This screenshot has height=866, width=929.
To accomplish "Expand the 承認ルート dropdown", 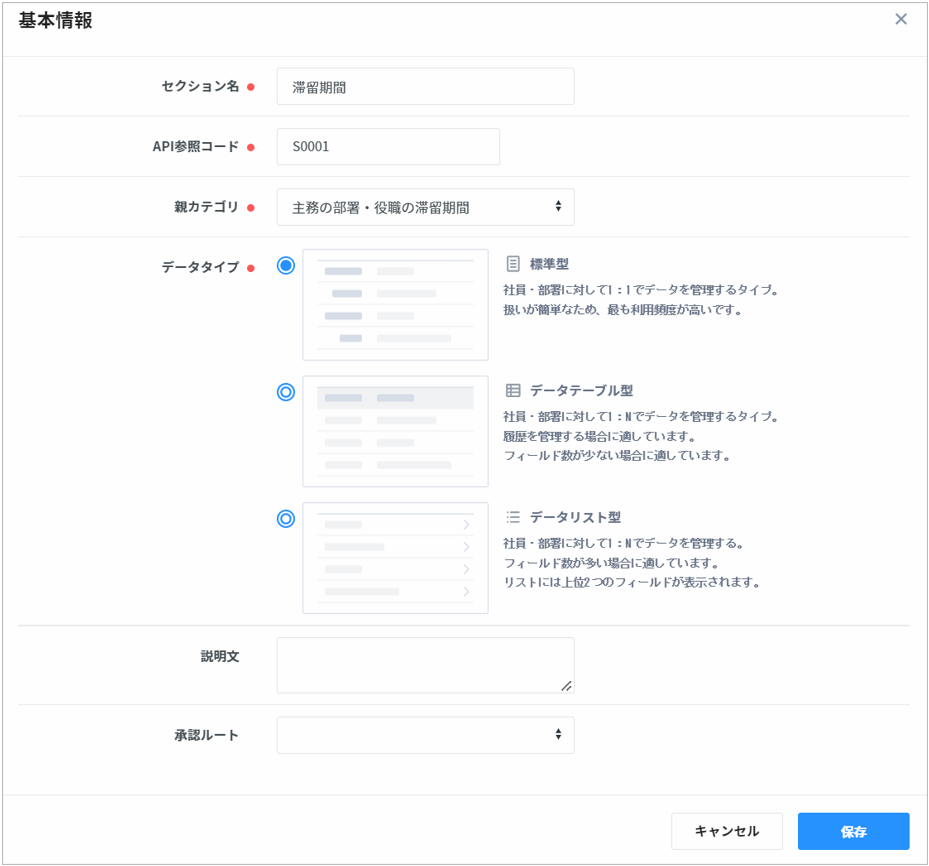I will (425, 735).
